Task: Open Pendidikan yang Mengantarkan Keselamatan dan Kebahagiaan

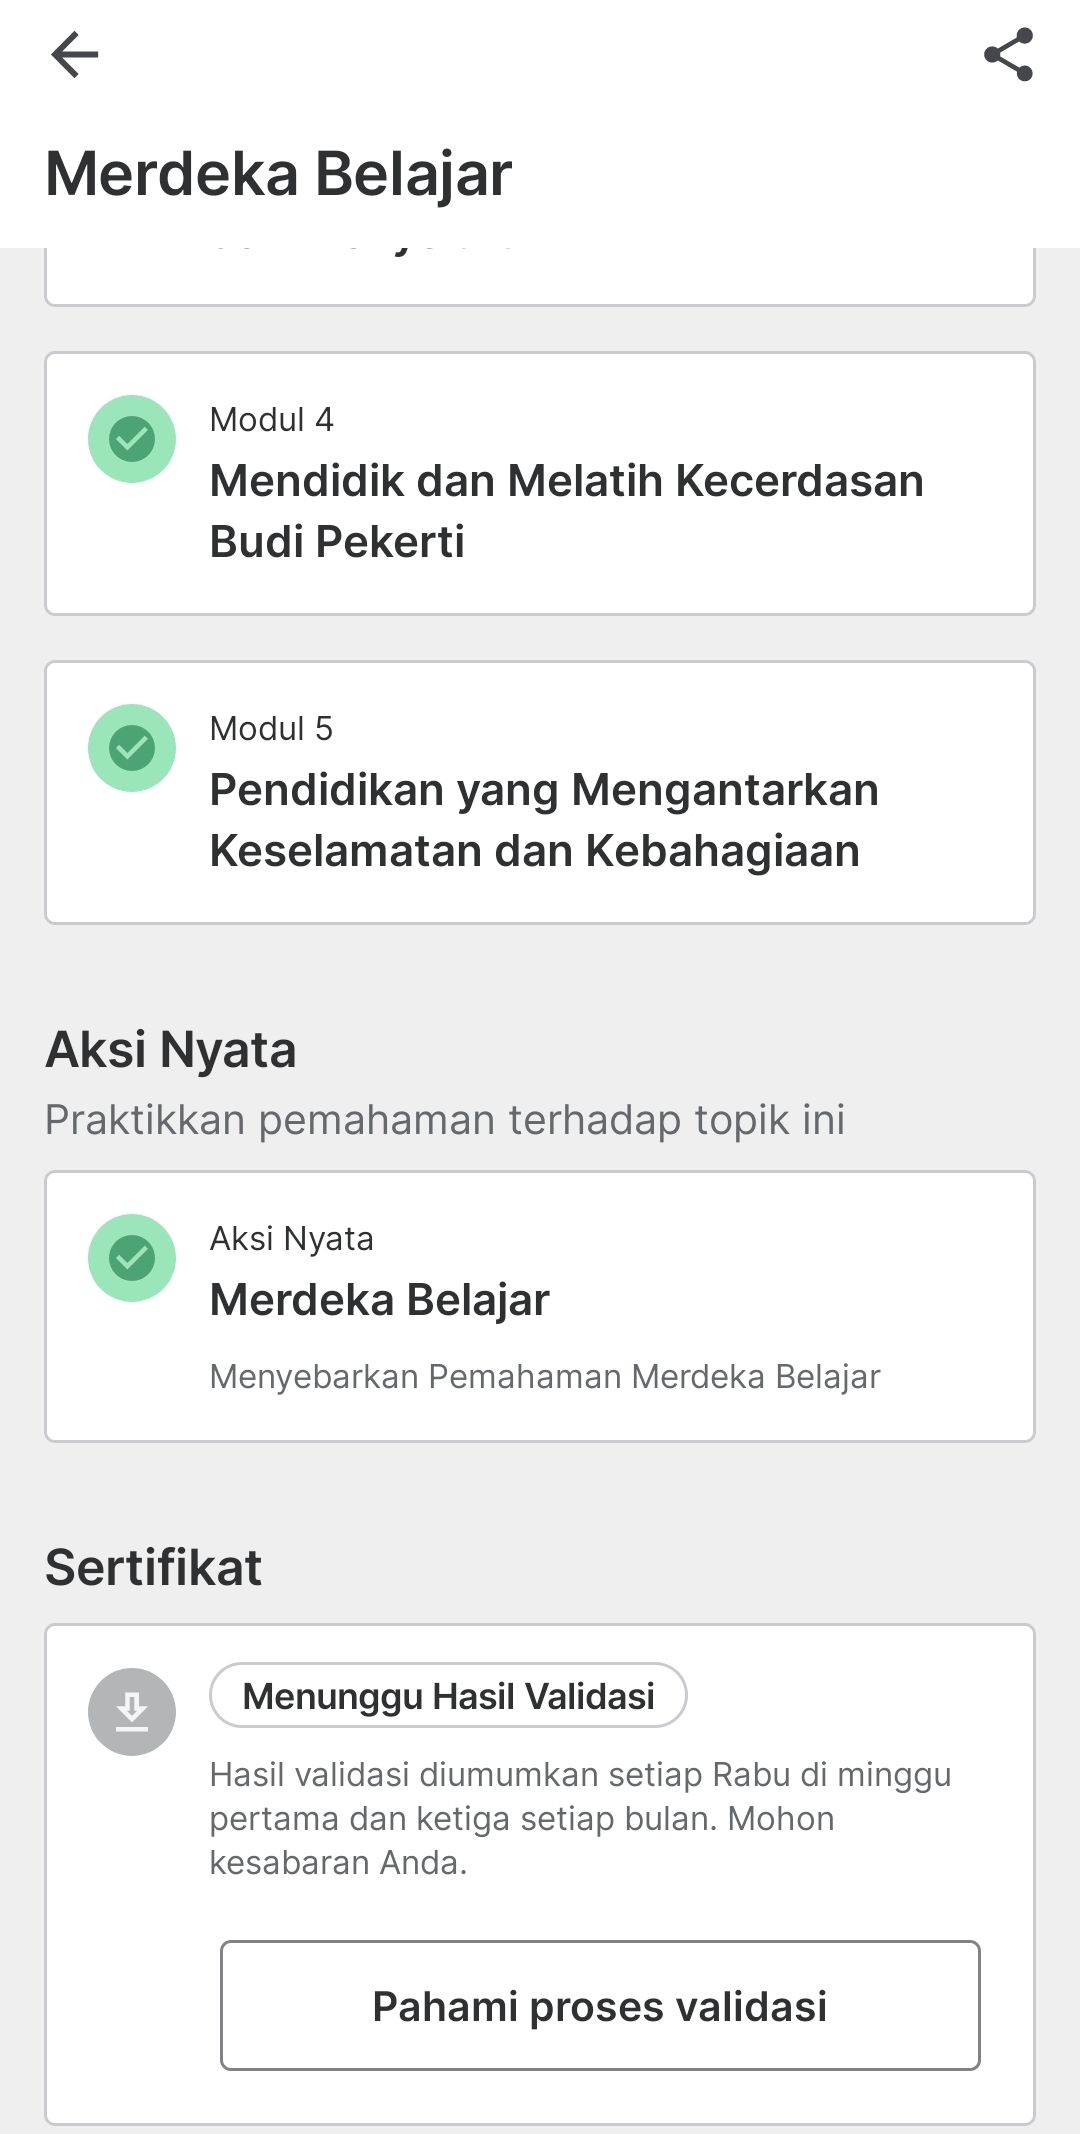Action: click(x=544, y=820)
